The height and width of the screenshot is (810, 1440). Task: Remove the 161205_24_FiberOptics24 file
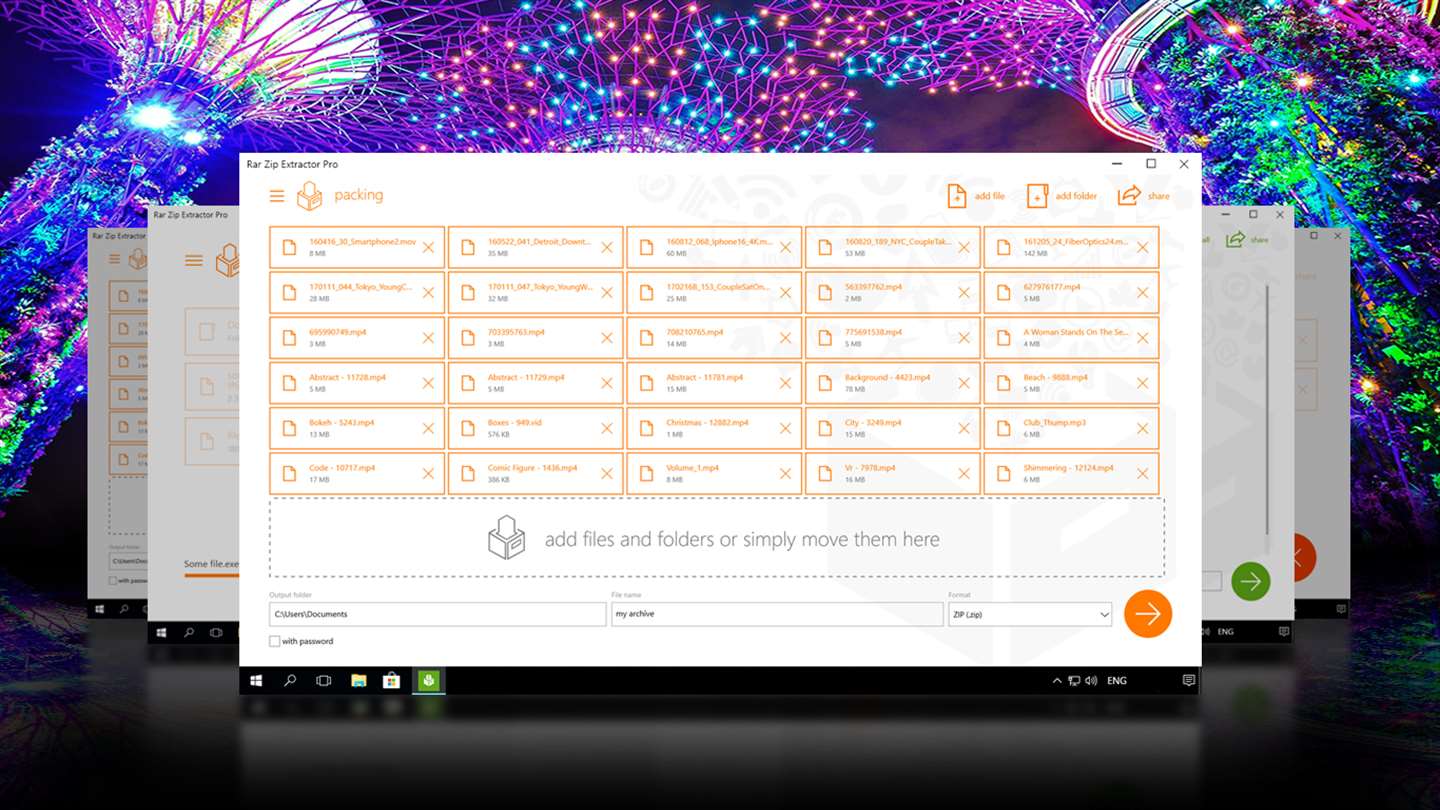[x=1142, y=248]
